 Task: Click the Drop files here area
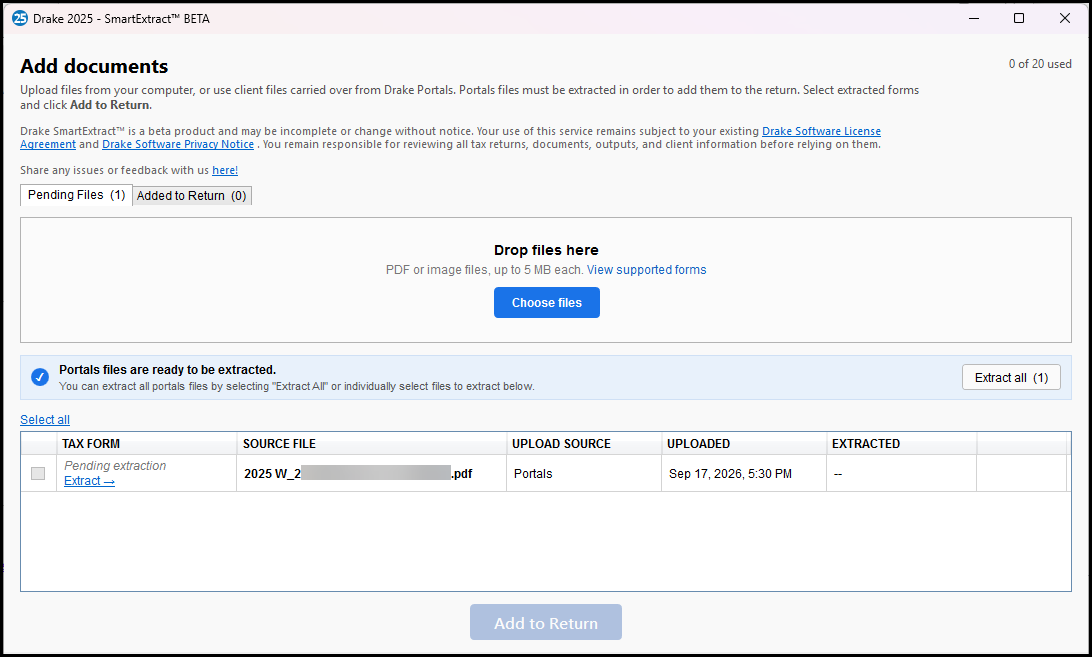point(546,280)
